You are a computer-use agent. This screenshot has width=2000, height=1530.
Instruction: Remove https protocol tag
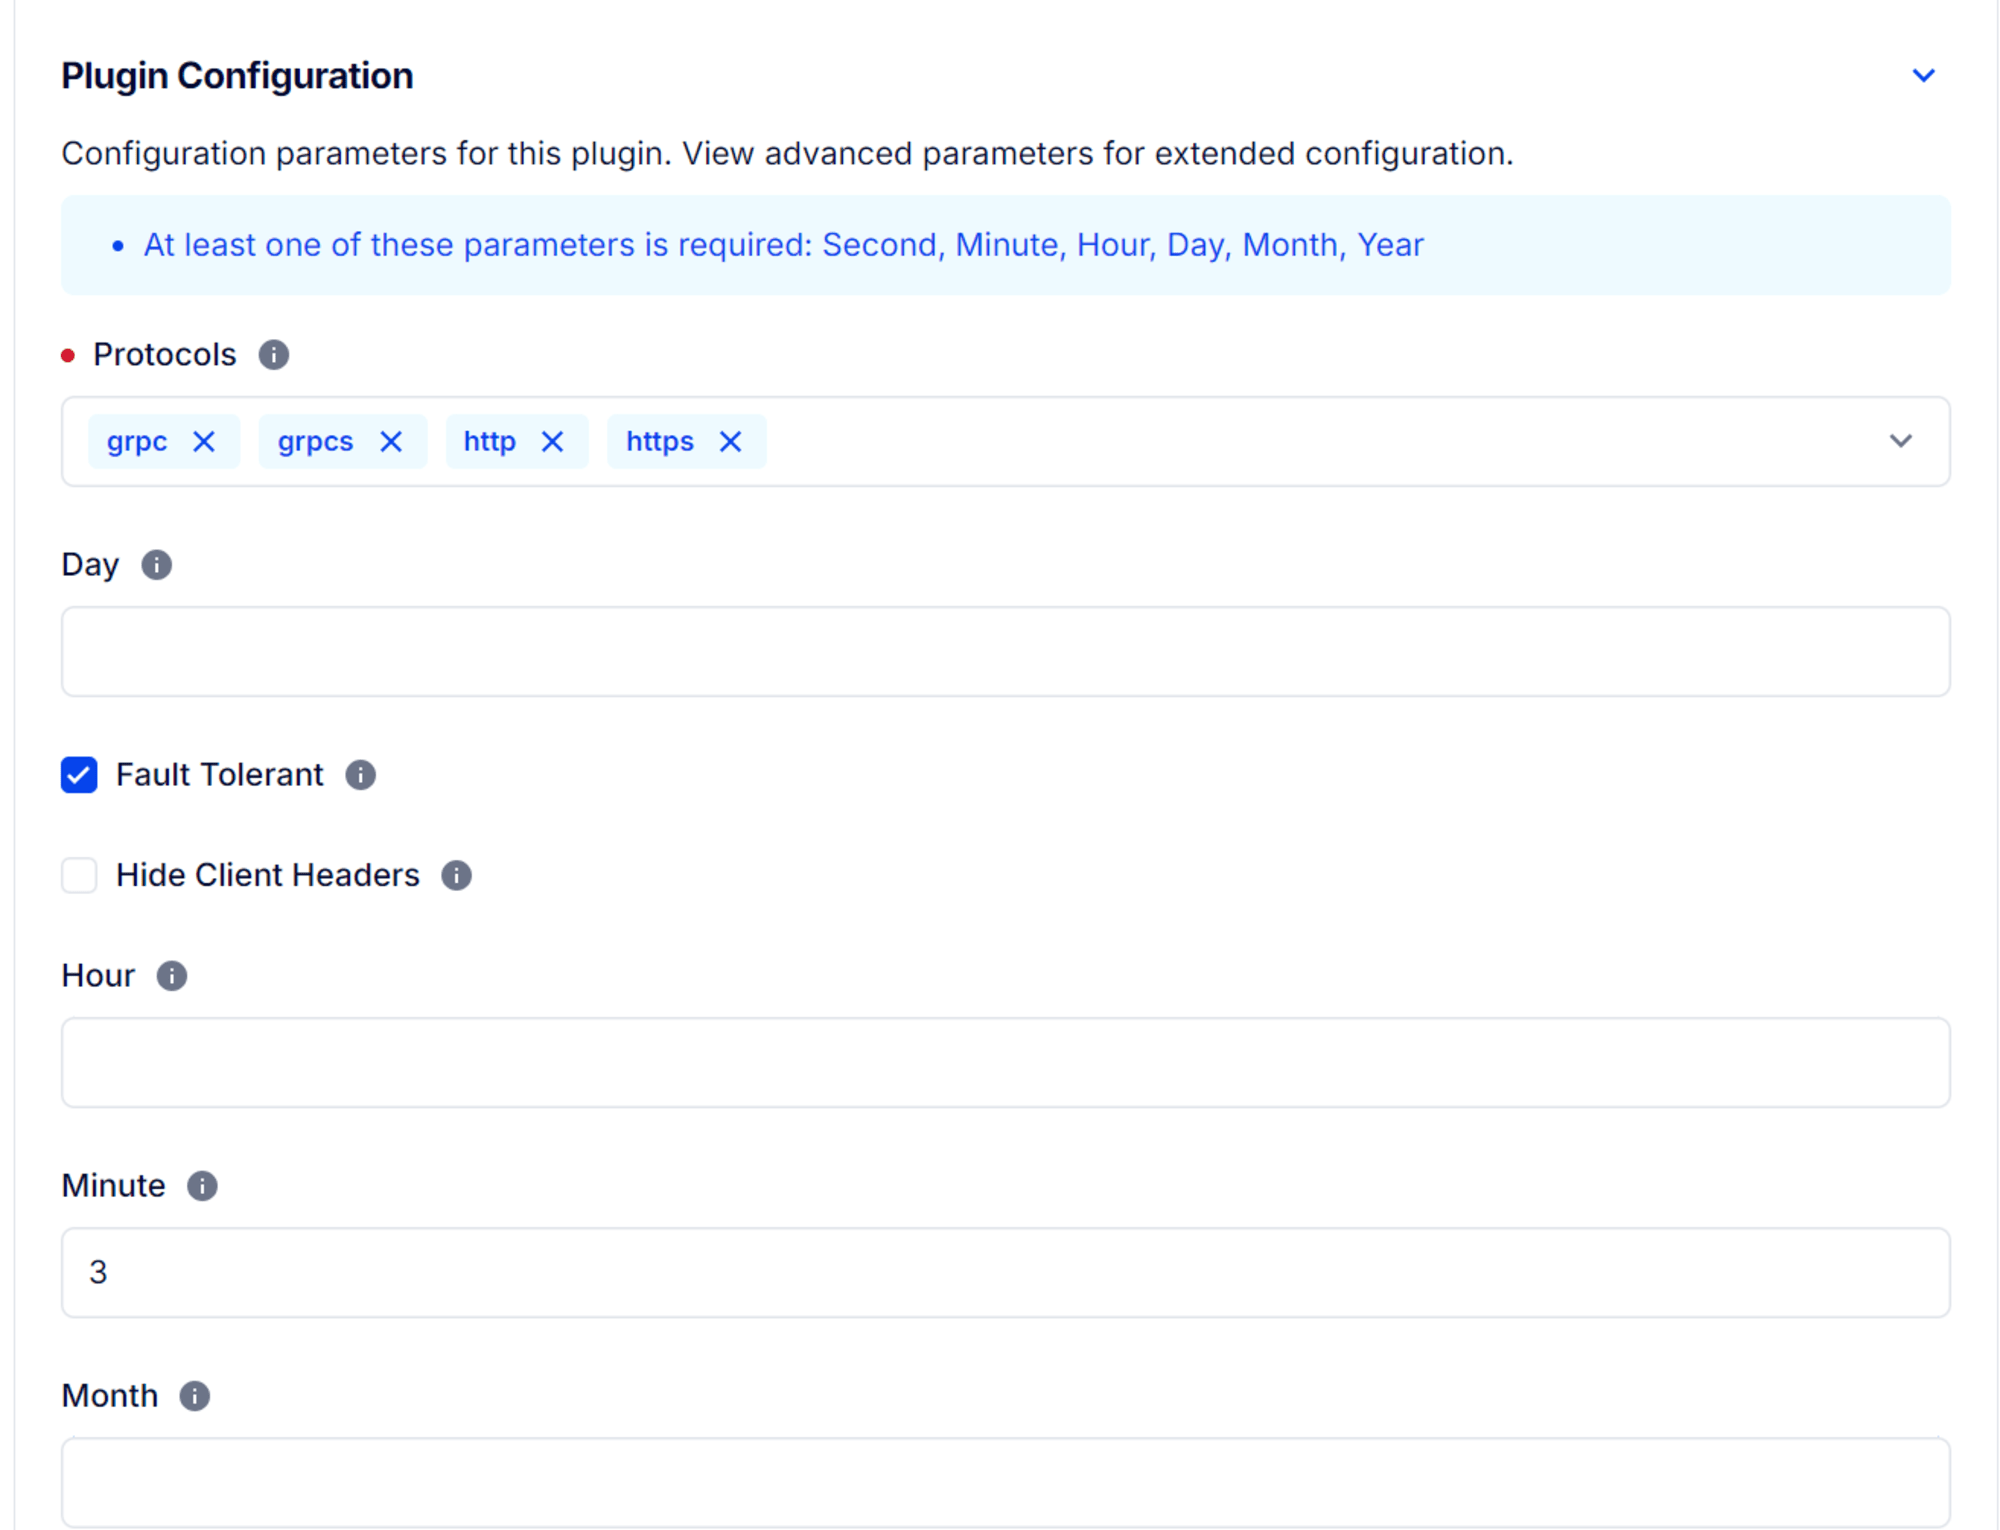(733, 440)
